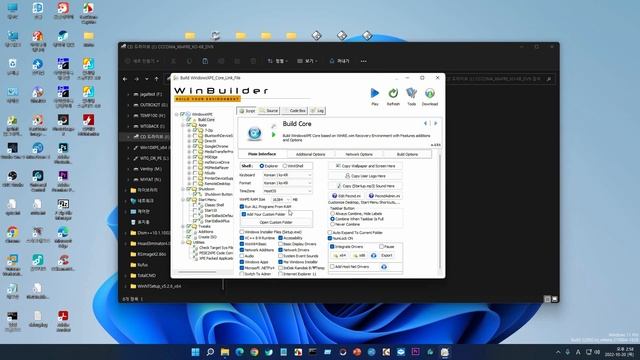This screenshot has width=640, height=360.
Task: Go to previous script with left arrow
Action: pos(425,123)
